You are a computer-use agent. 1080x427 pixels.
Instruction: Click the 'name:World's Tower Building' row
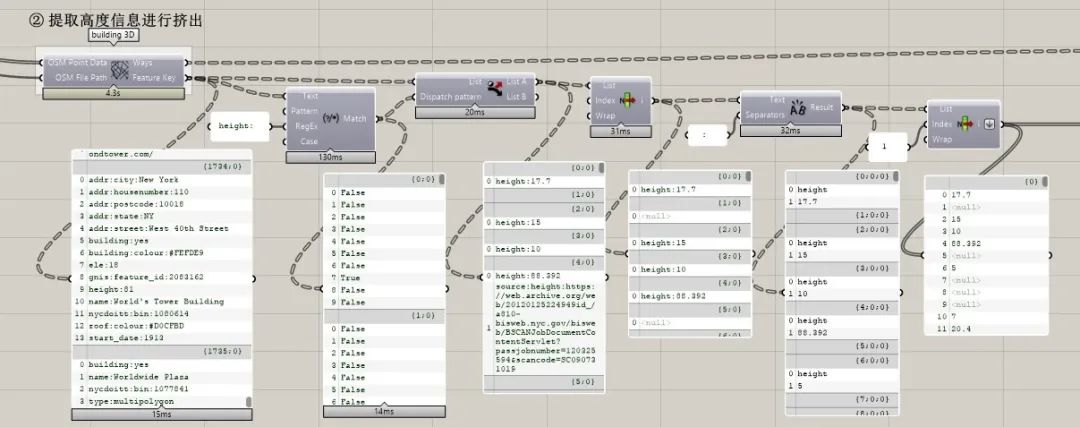[163, 302]
